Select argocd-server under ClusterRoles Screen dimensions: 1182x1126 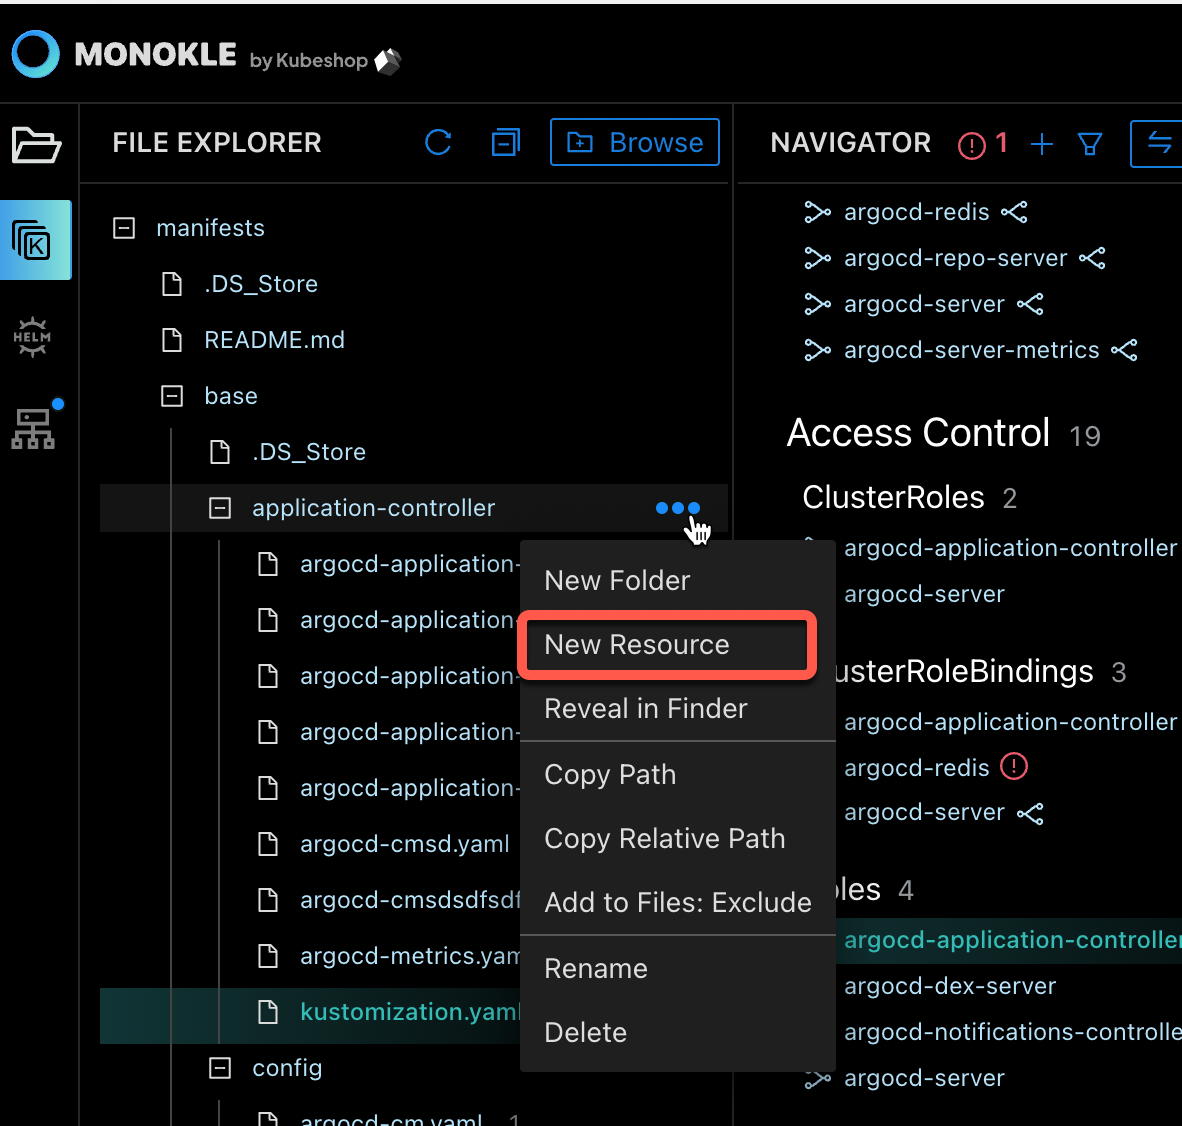point(924,595)
